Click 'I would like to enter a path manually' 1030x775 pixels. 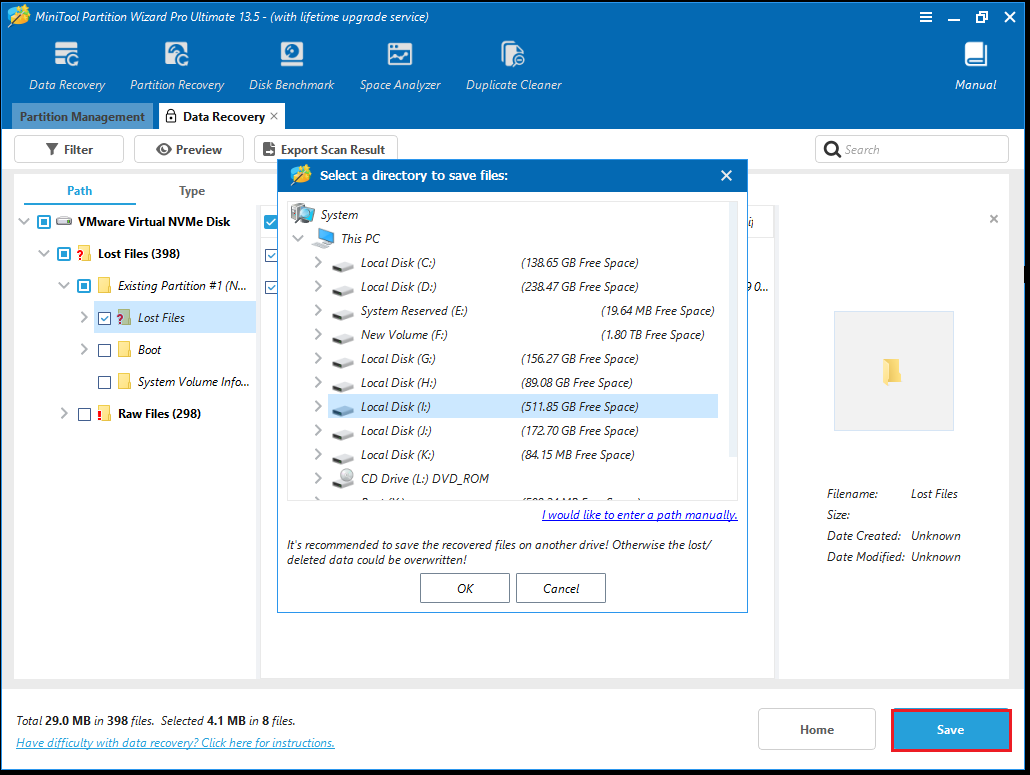[640, 515]
